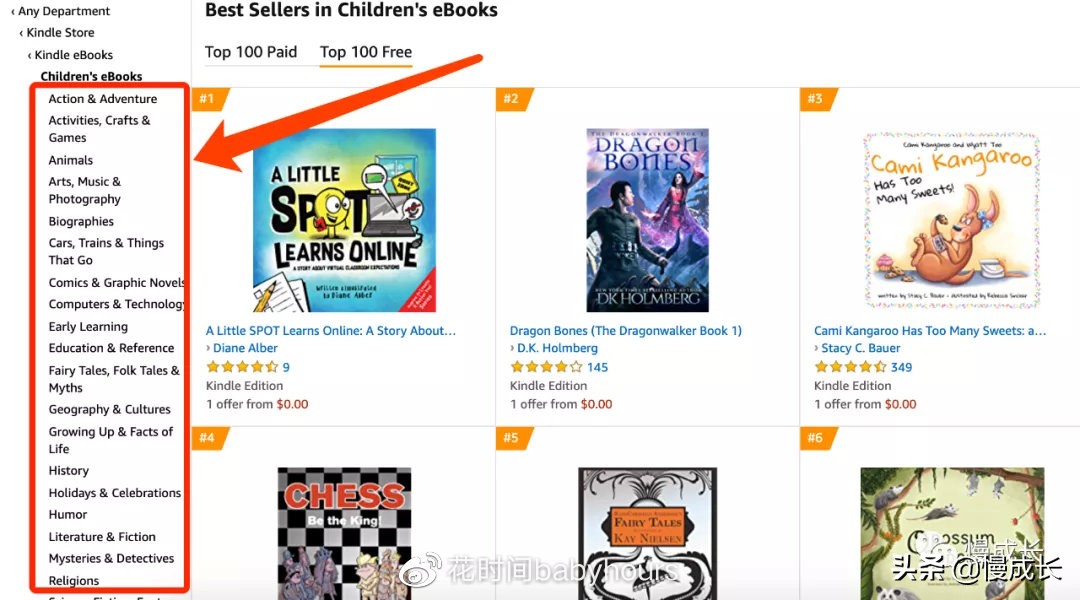Click star rating under Cami Kangaroo
The width and height of the screenshot is (1080, 600).
click(x=851, y=367)
